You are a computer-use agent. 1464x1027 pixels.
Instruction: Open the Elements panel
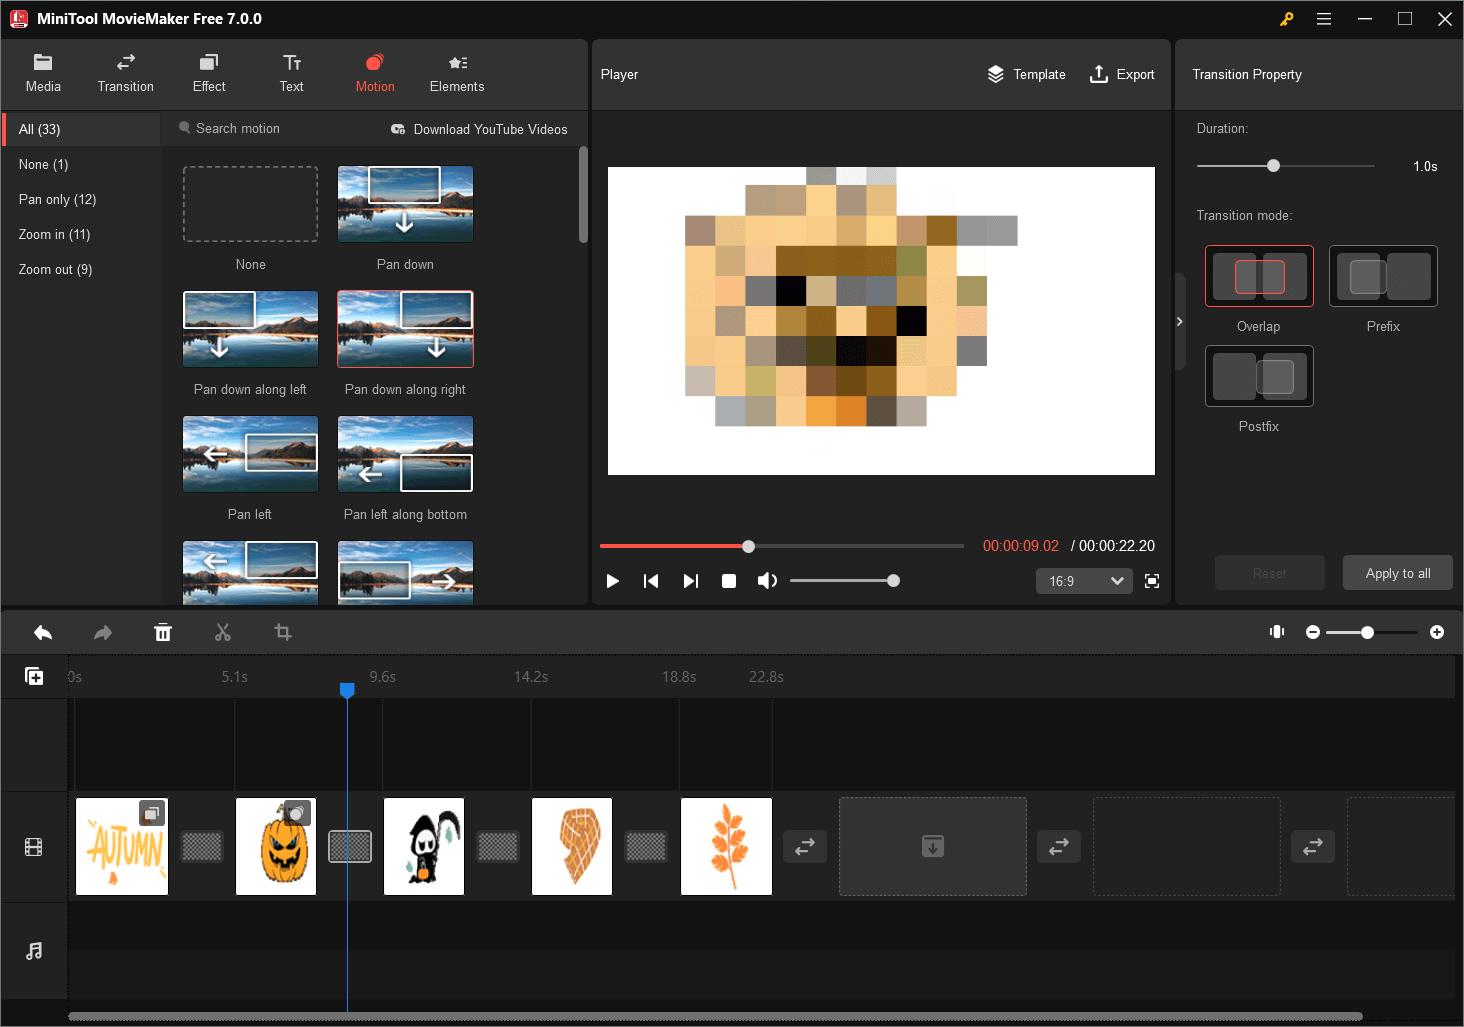coord(456,73)
